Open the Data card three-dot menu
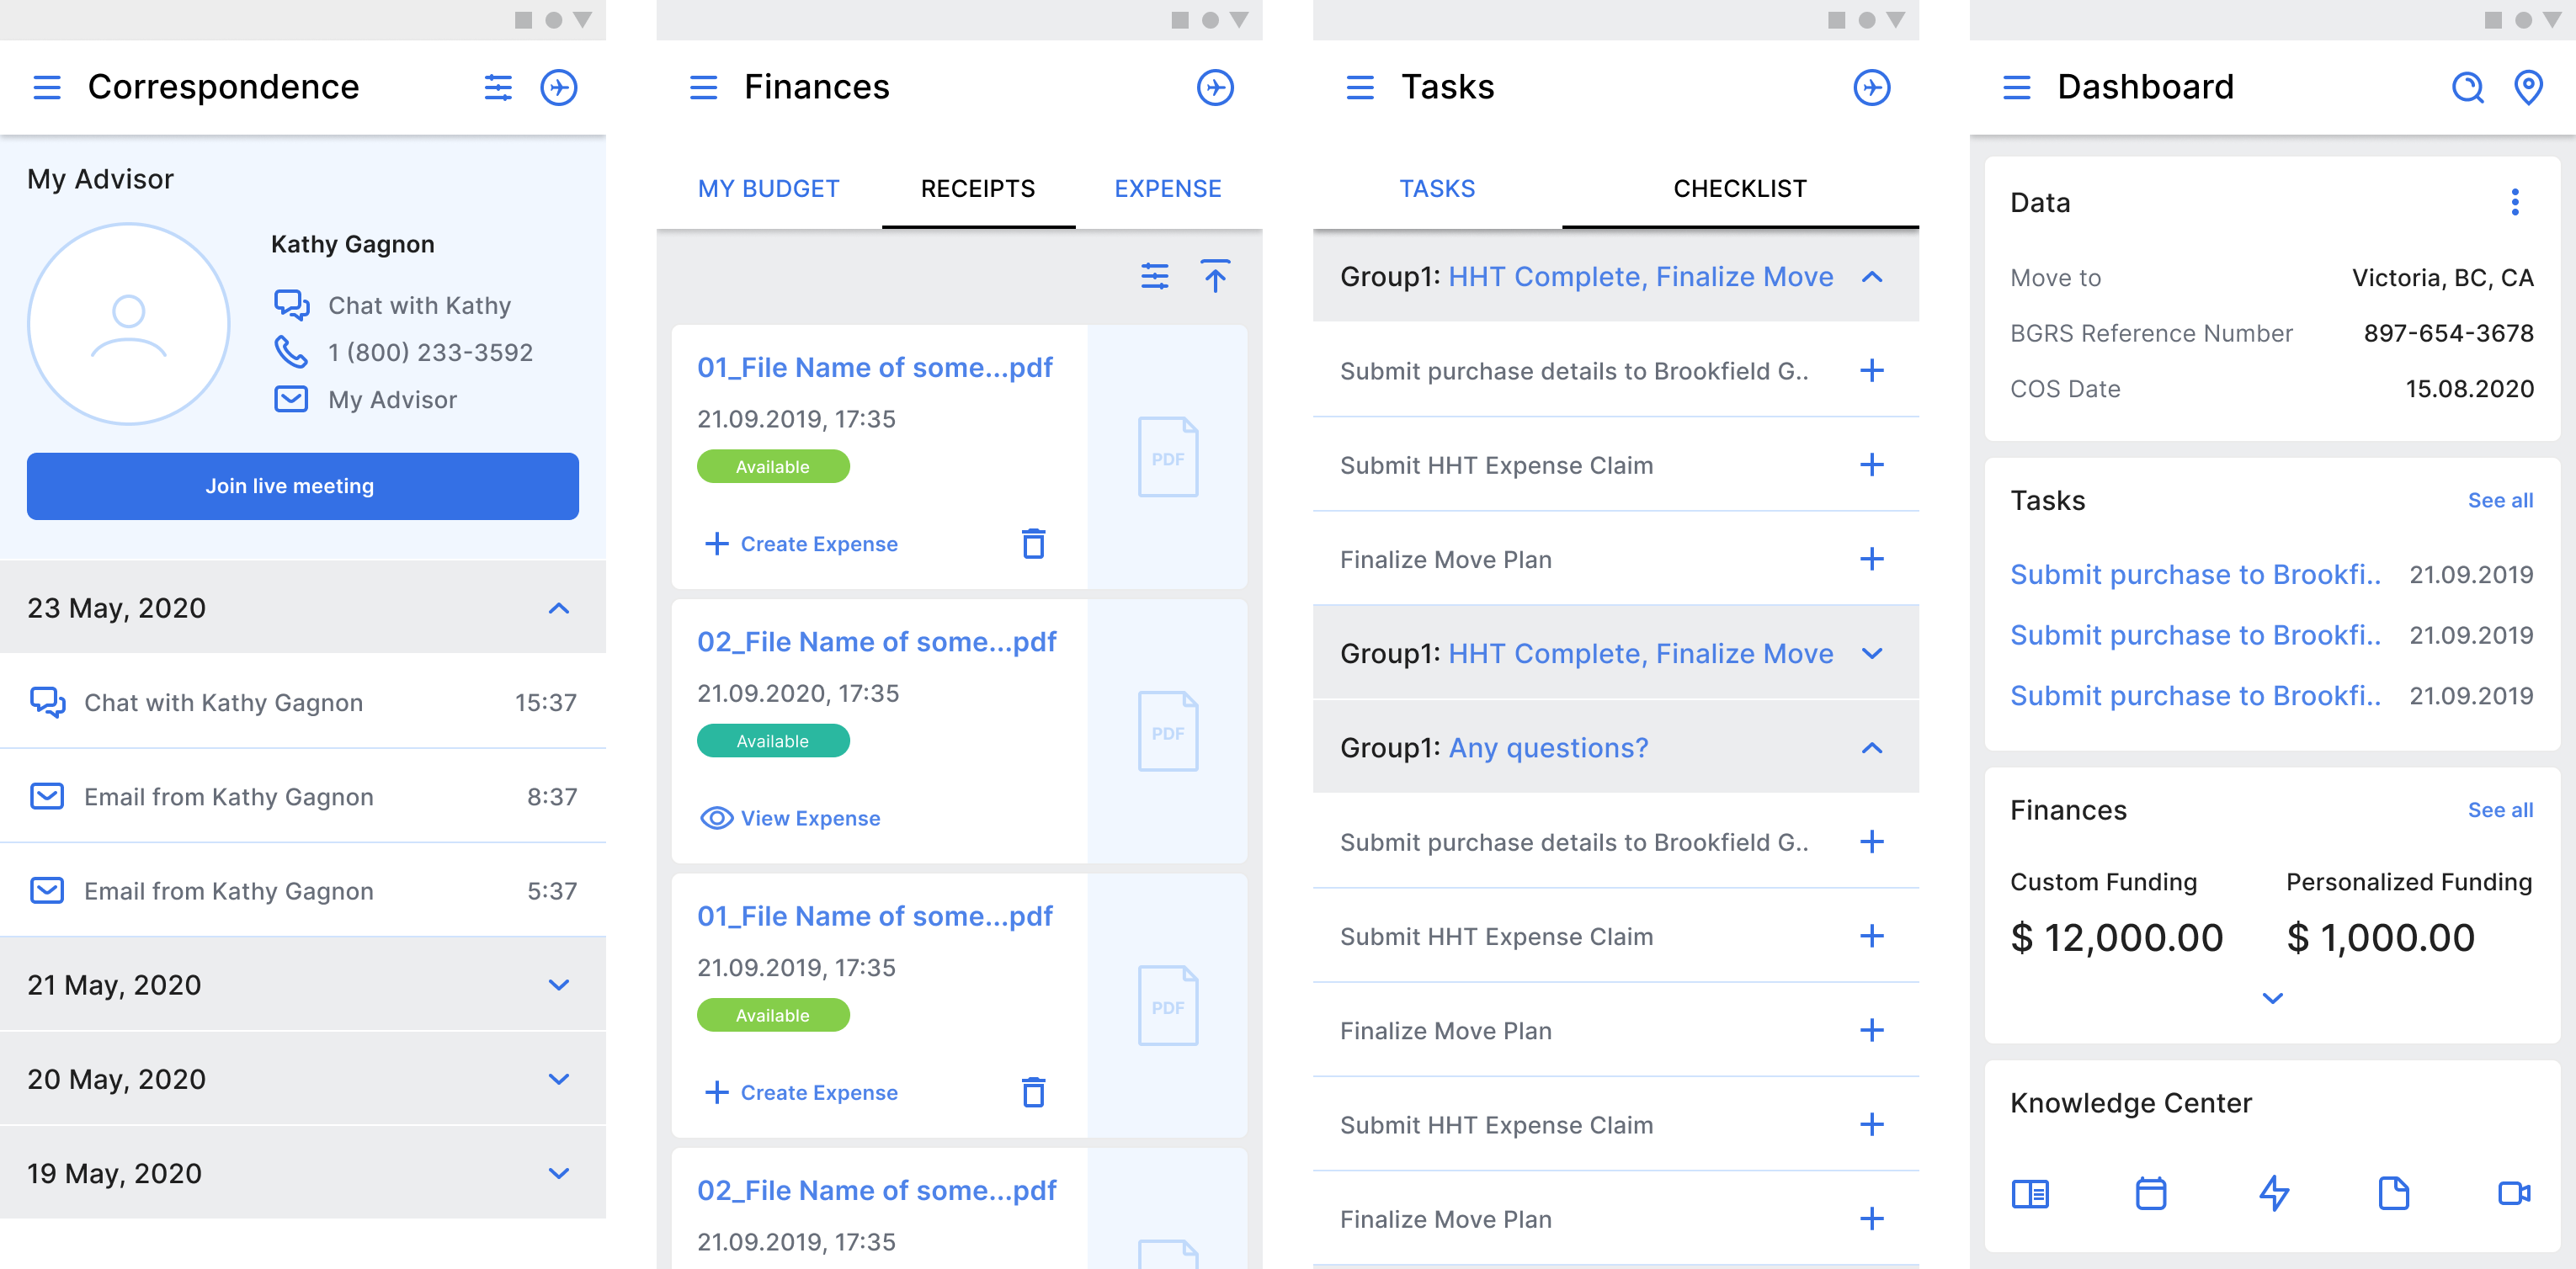 pos(2515,203)
